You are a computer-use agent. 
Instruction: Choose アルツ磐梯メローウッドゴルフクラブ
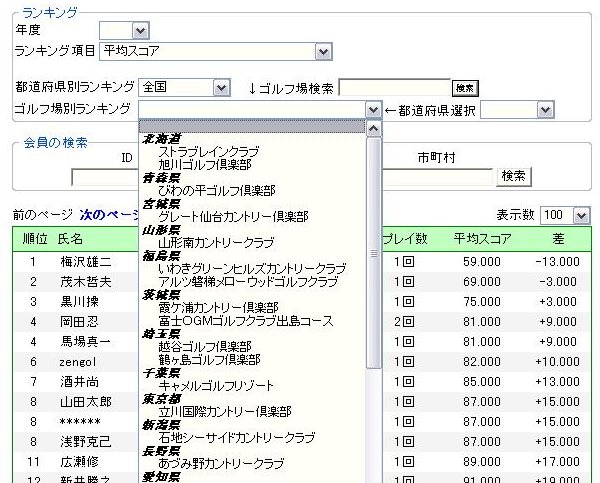click(x=248, y=282)
